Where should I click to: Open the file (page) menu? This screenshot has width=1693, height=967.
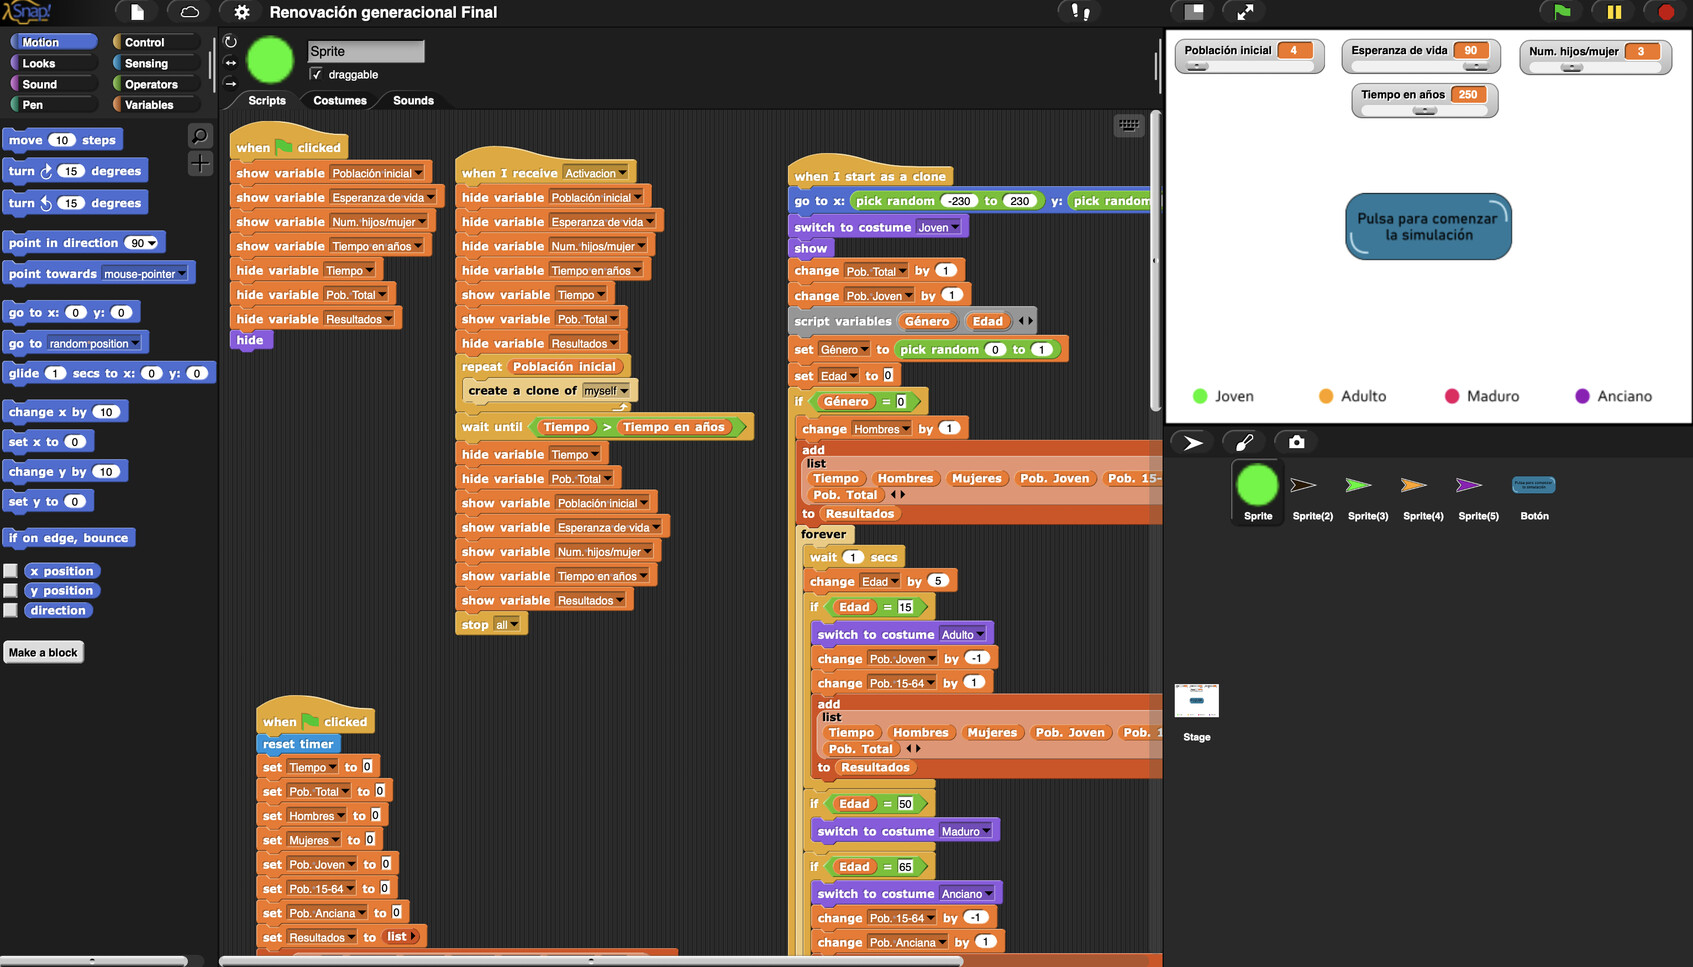coord(137,12)
